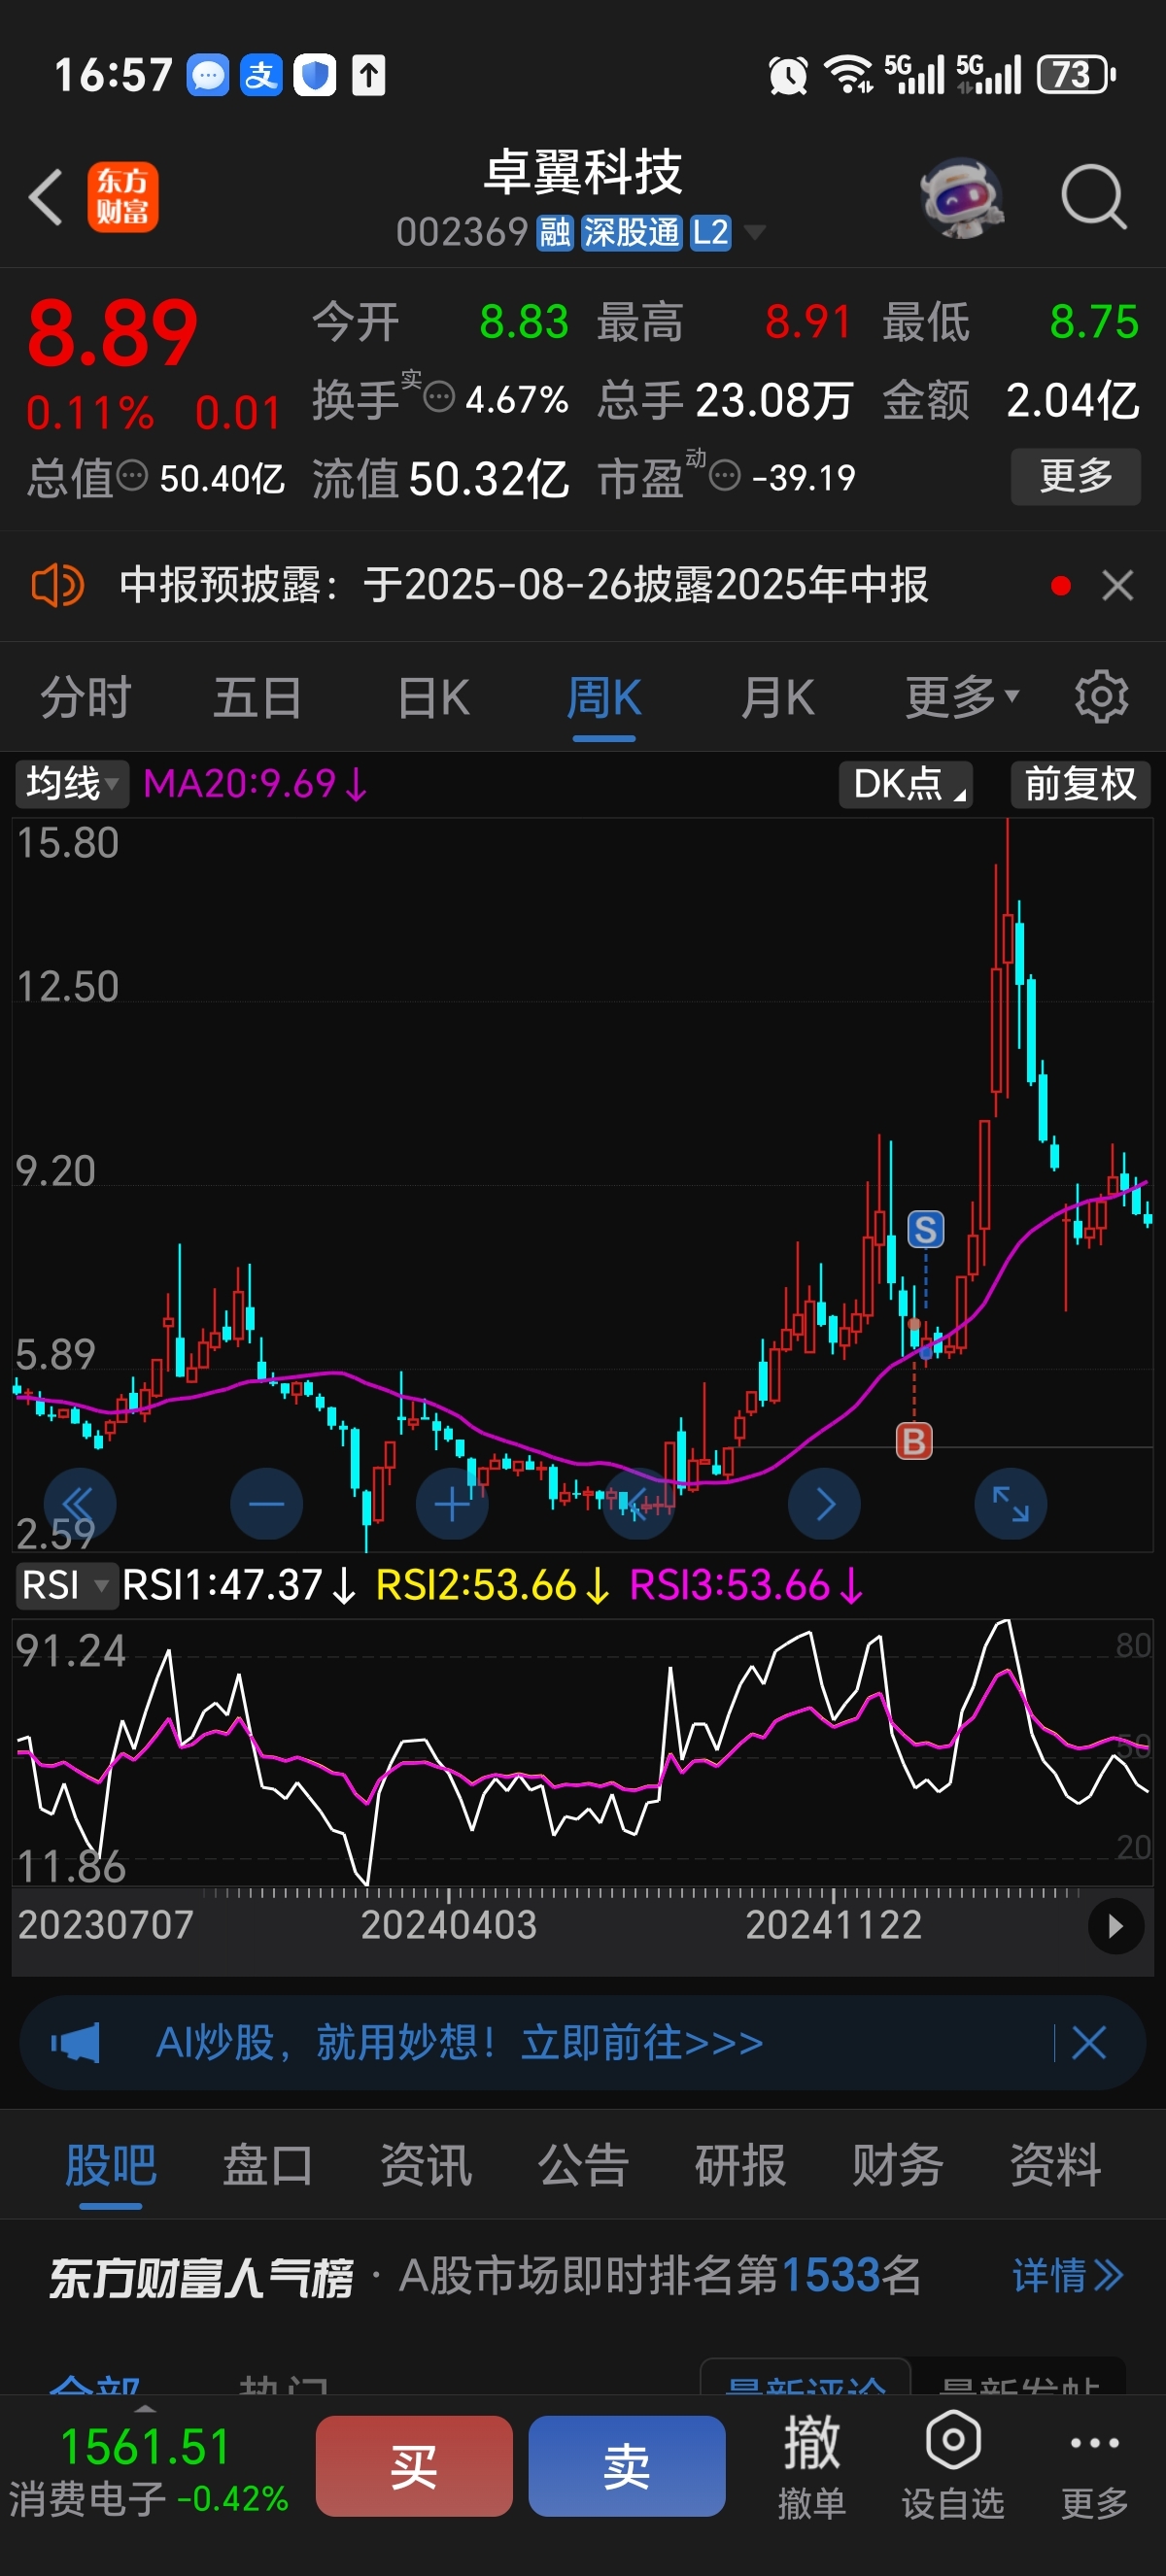The width and height of the screenshot is (1166, 2576).
Task: Tap 市盈 info circle icon
Action: (x=725, y=475)
